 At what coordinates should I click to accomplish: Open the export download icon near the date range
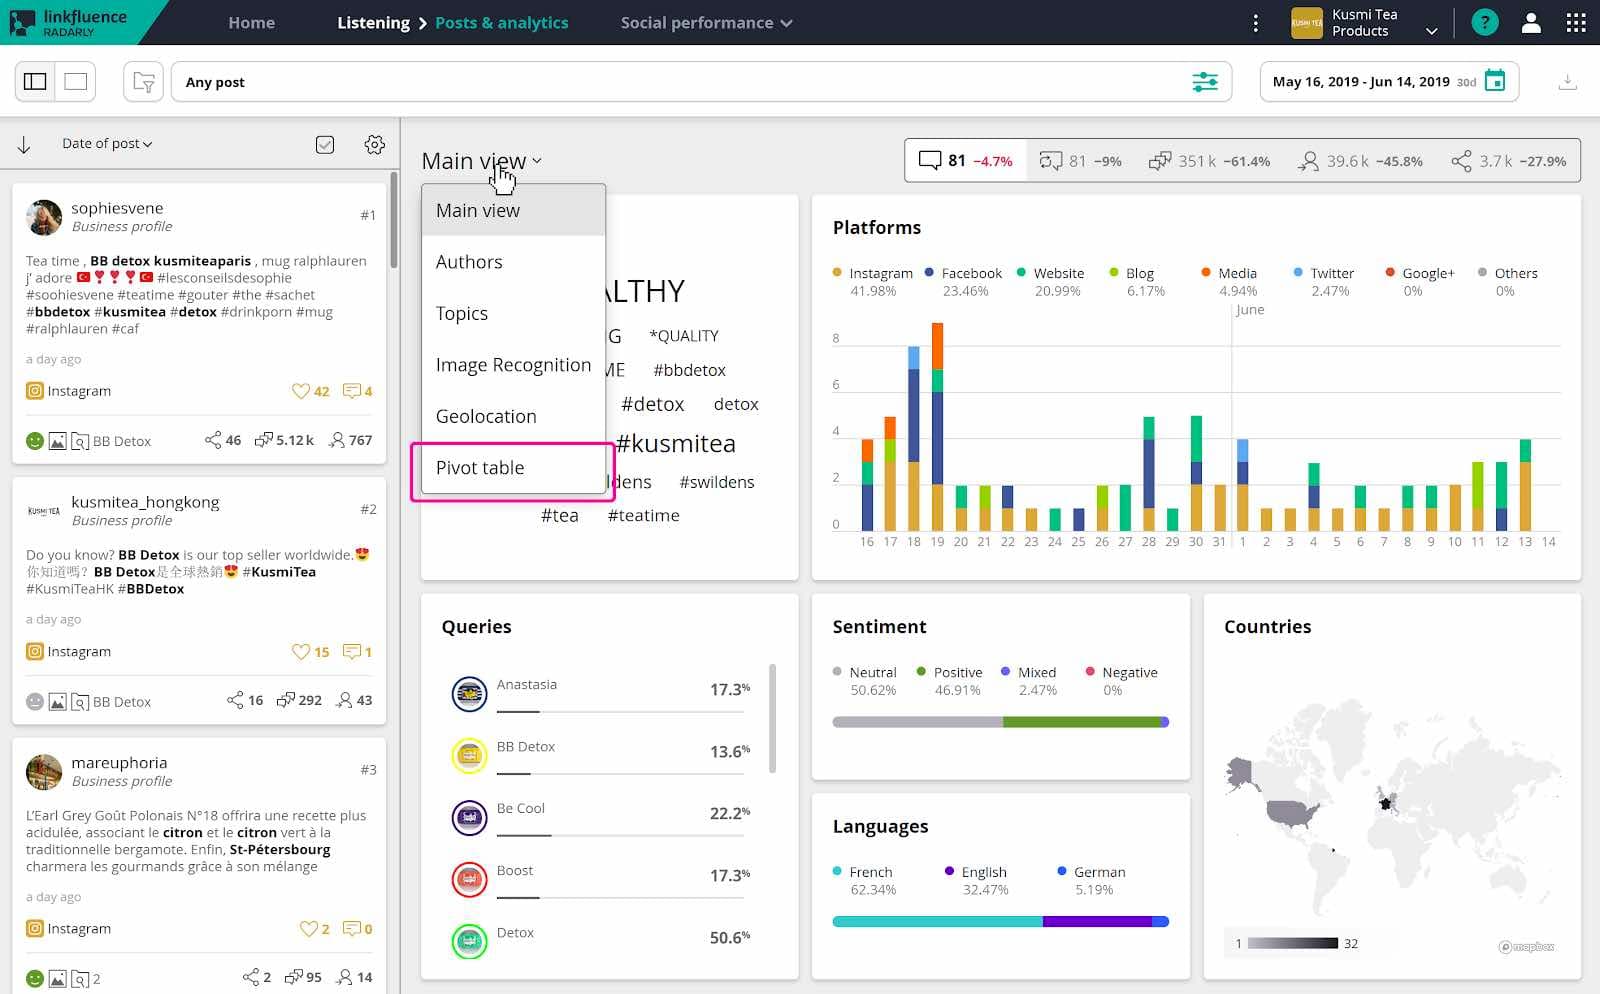[1567, 81]
